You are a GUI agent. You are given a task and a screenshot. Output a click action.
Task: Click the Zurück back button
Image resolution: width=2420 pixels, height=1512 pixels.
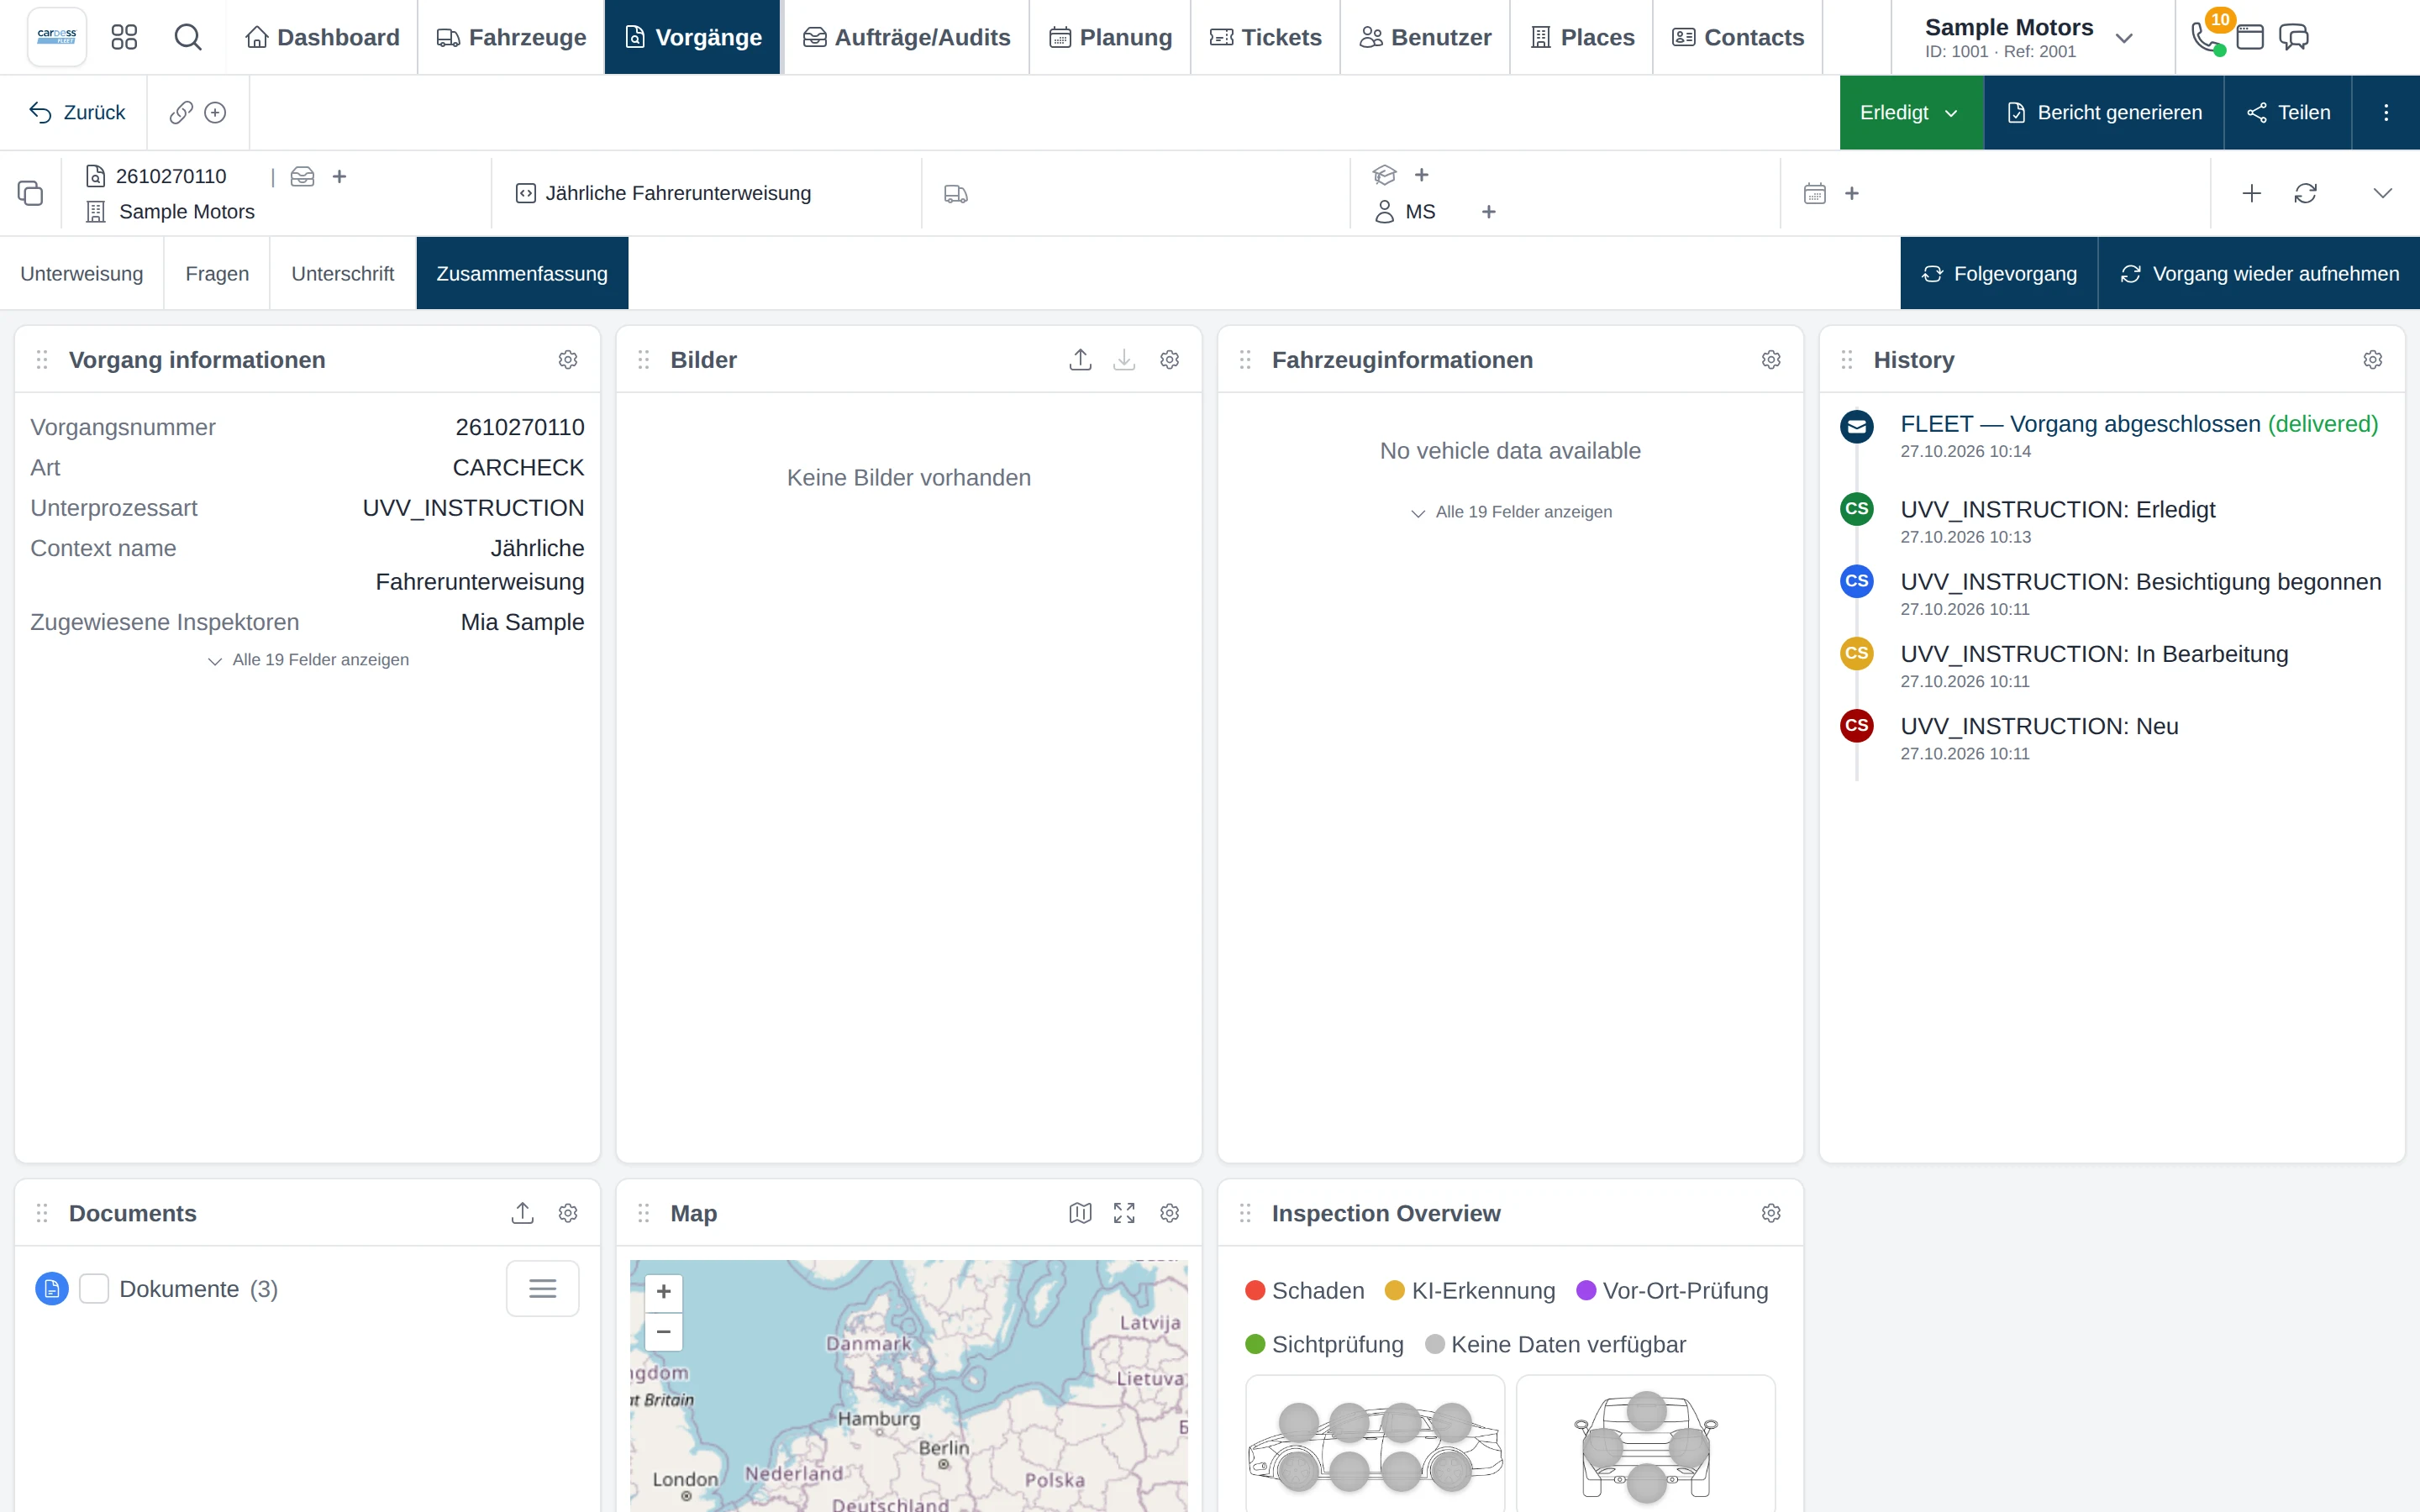pyautogui.click(x=76, y=112)
